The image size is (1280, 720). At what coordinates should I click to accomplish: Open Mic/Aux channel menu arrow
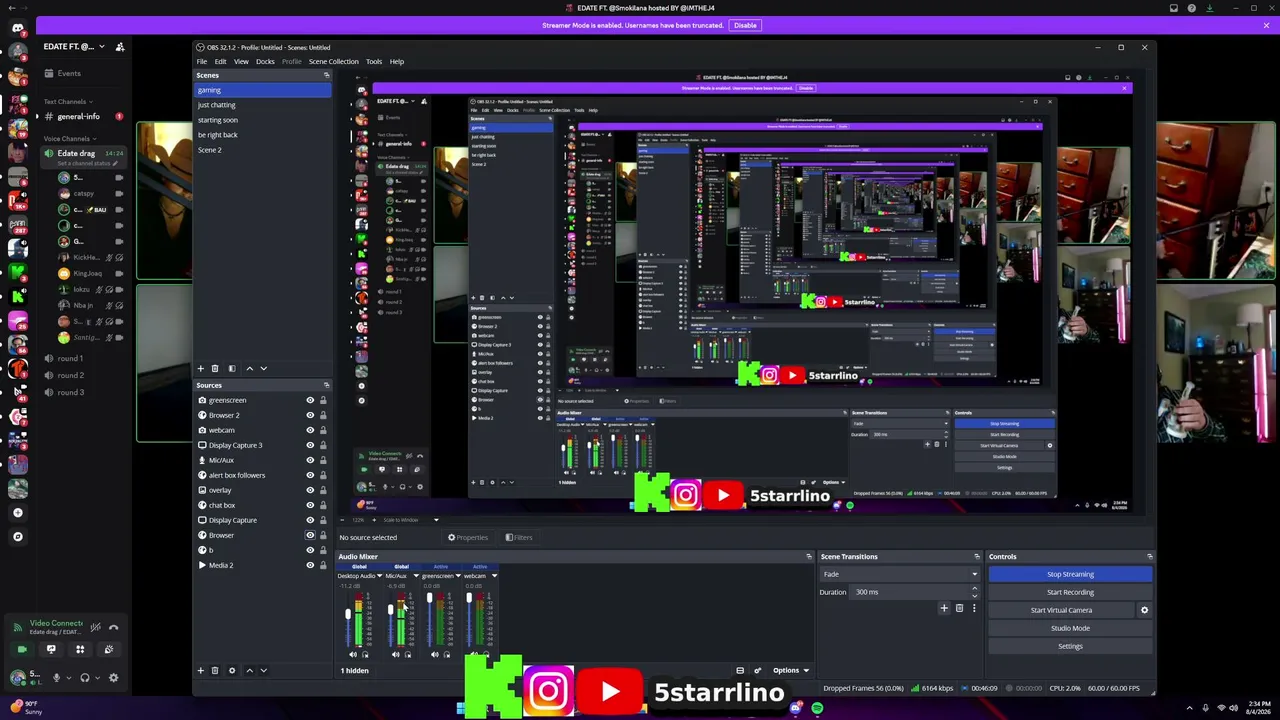click(416, 576)
